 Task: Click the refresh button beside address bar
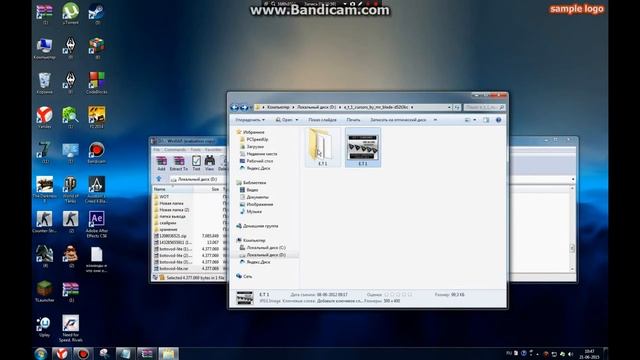(x=457, y=107)
